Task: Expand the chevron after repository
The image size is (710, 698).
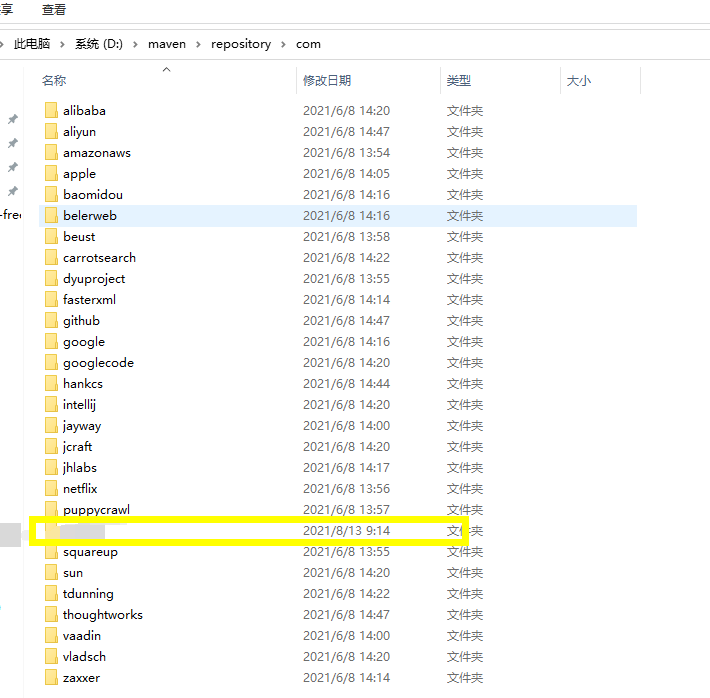Action: tap(283, 44)
